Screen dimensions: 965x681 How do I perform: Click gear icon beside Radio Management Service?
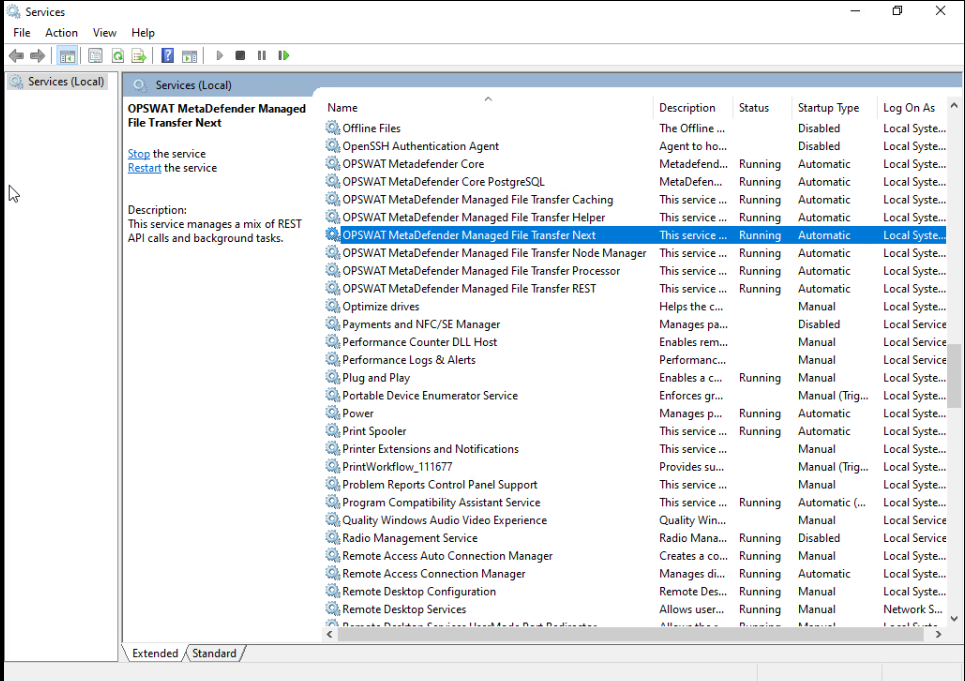pos(333,538)
